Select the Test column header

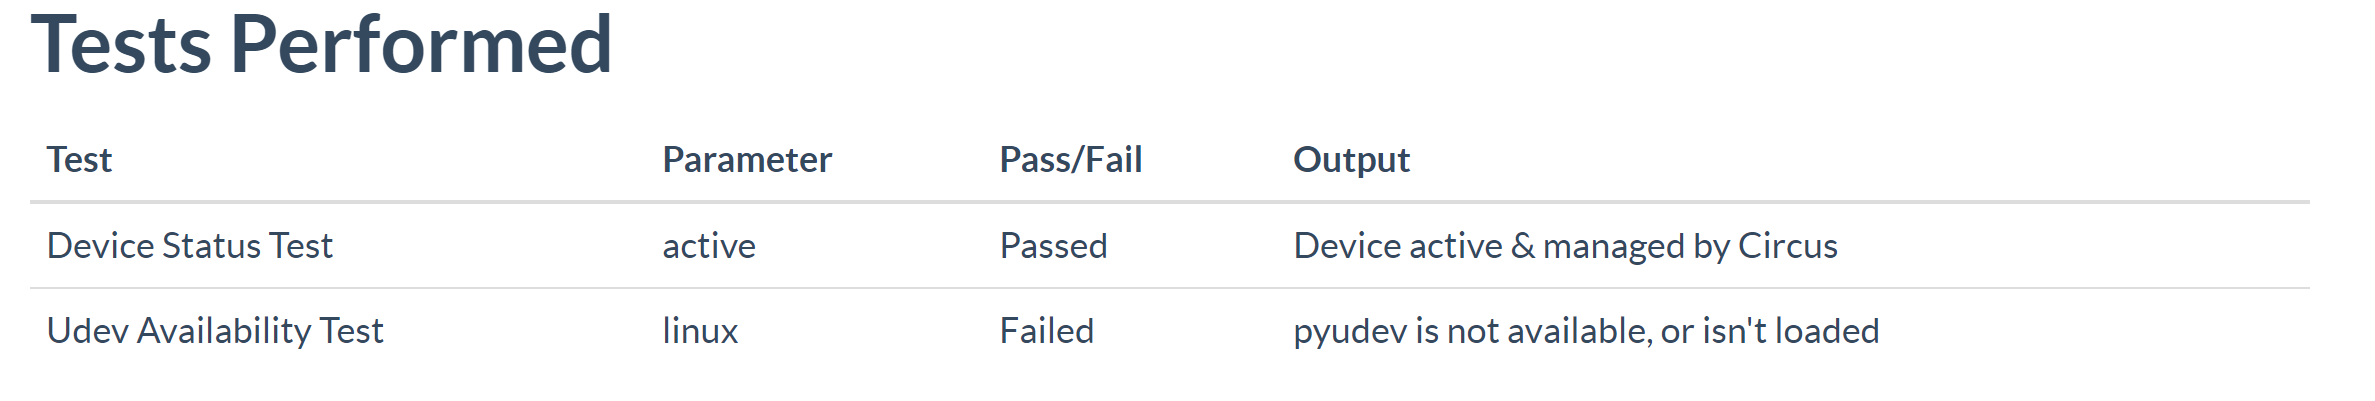[x=79, y=160]
